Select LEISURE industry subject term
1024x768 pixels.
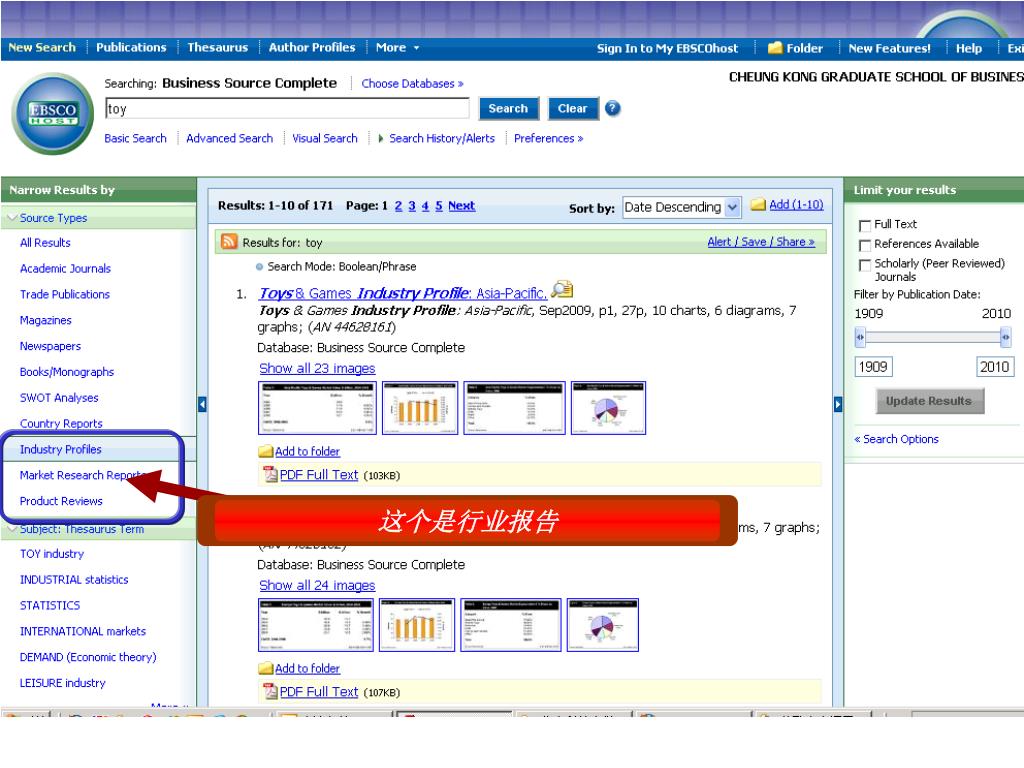point(62,683)
